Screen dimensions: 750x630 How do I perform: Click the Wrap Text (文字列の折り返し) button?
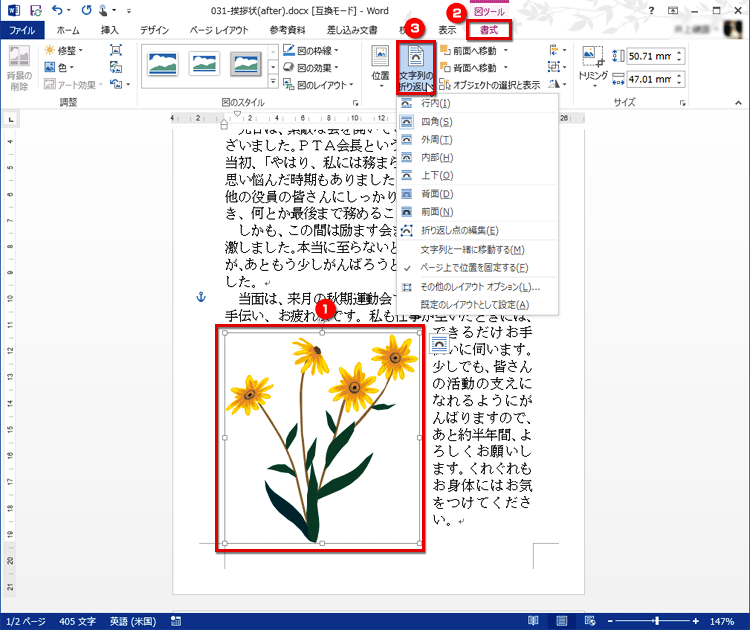(x=416, y=67)
